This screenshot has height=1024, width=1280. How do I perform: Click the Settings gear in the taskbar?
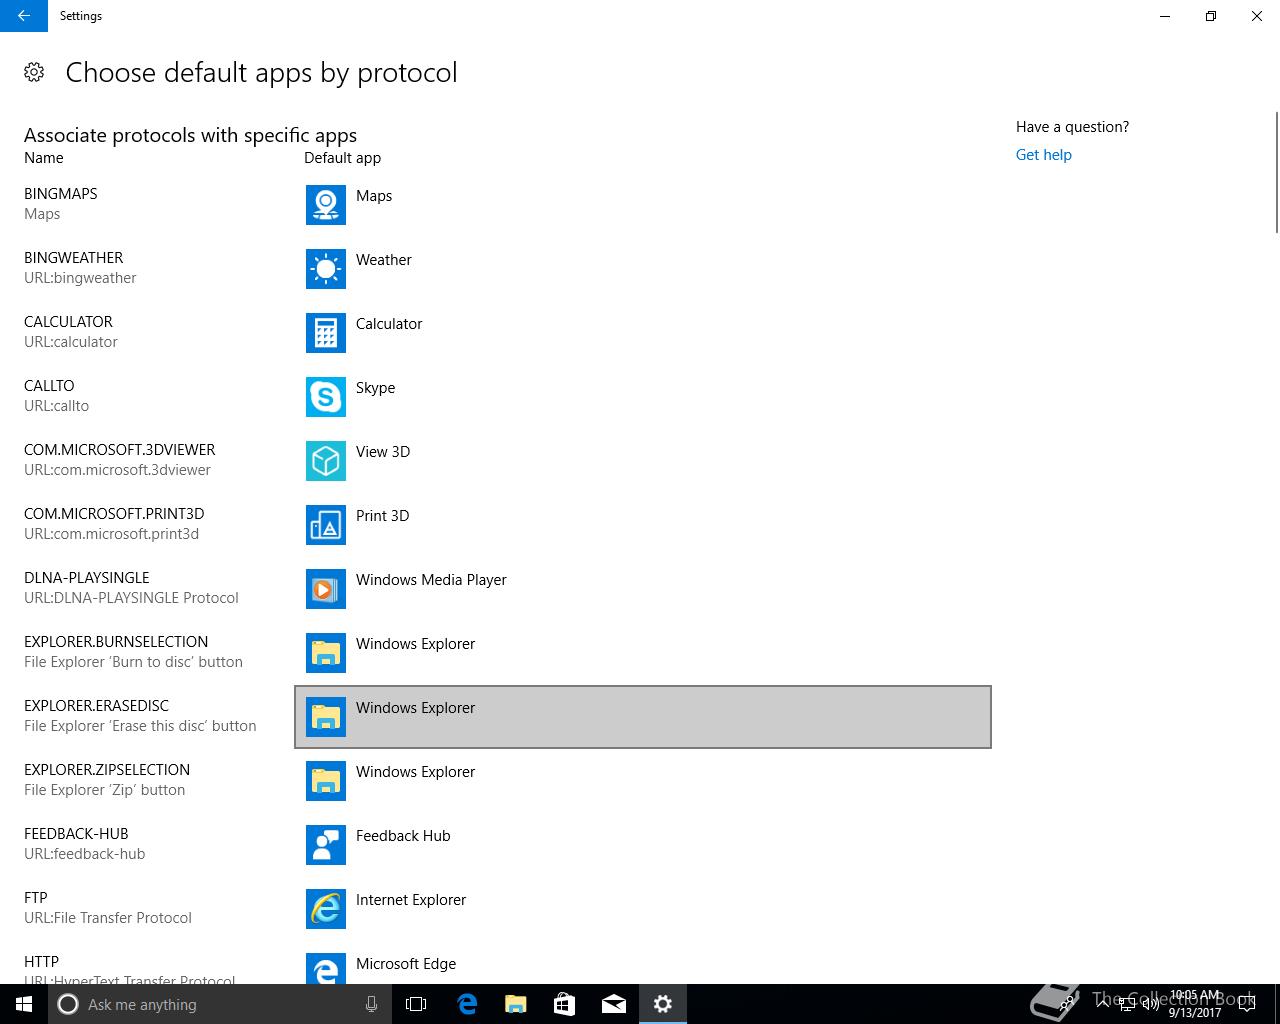(x=663, y=1004)
